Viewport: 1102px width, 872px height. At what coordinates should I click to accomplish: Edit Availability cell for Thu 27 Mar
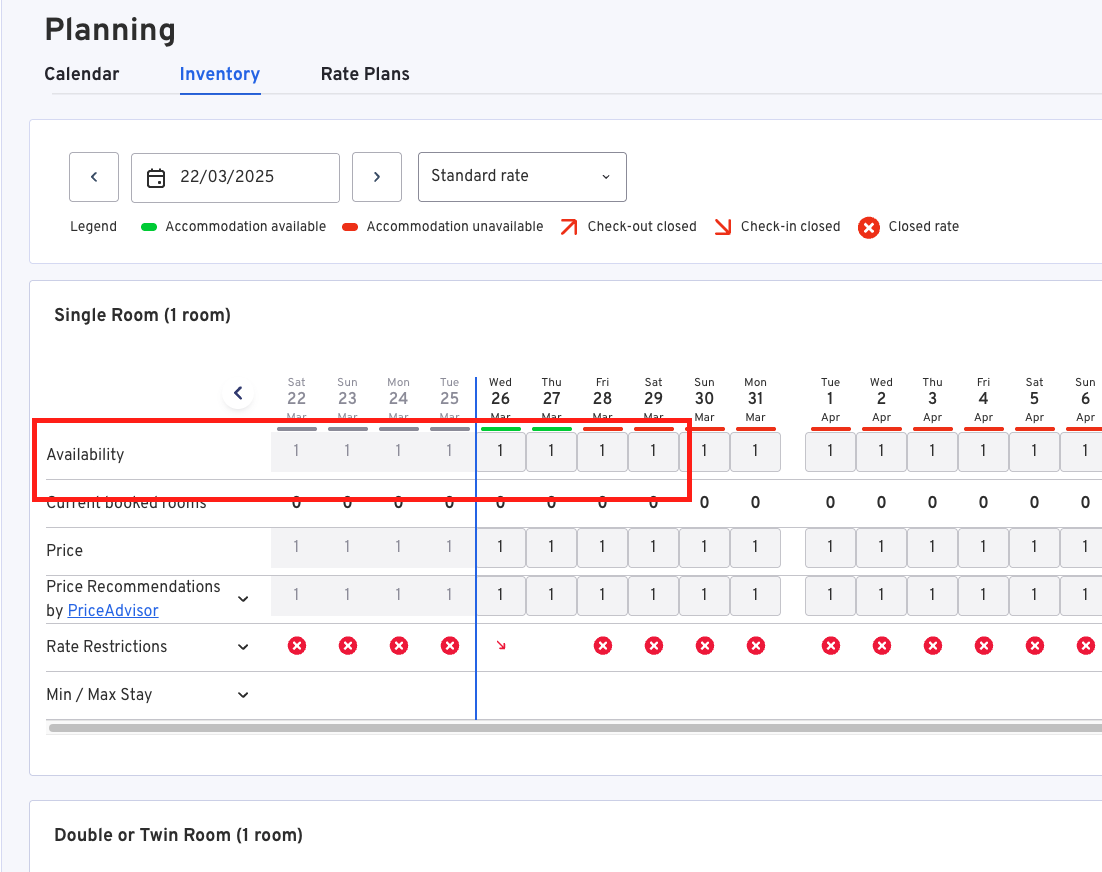[551, 451]
